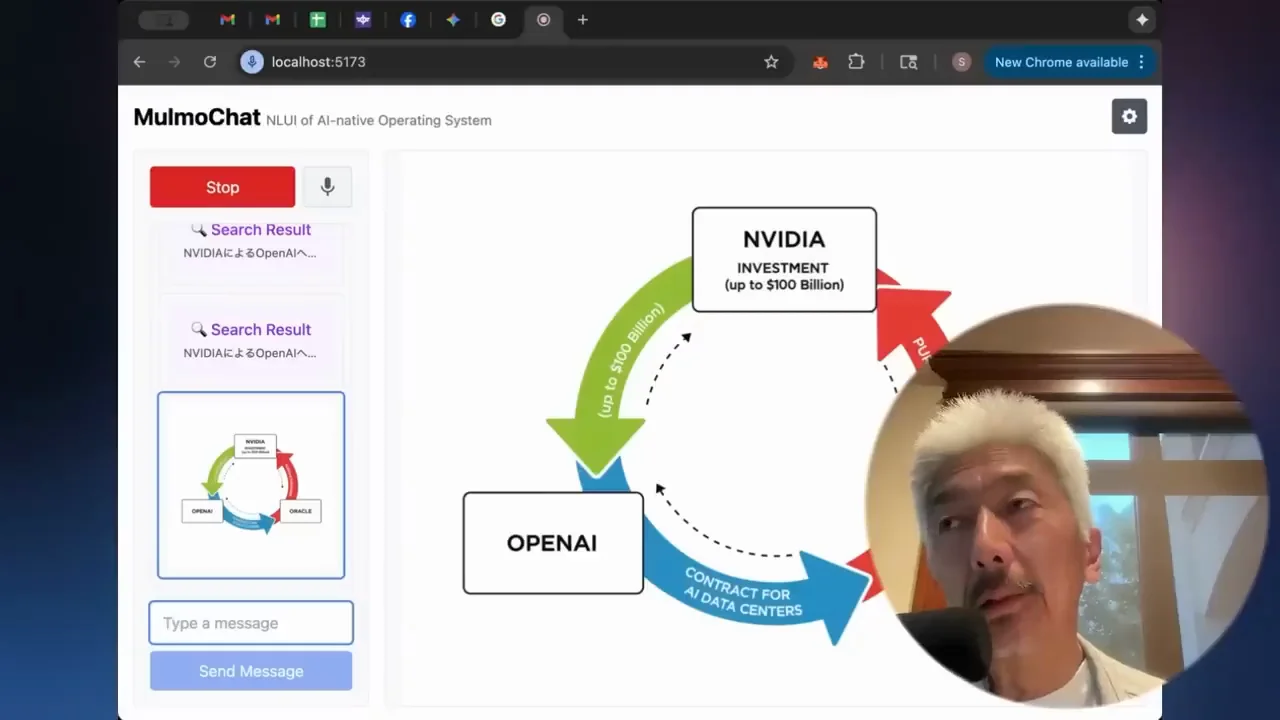1280x720 pixels.
Task: Open the Chrome profile avatar
Action: [961, 62]
